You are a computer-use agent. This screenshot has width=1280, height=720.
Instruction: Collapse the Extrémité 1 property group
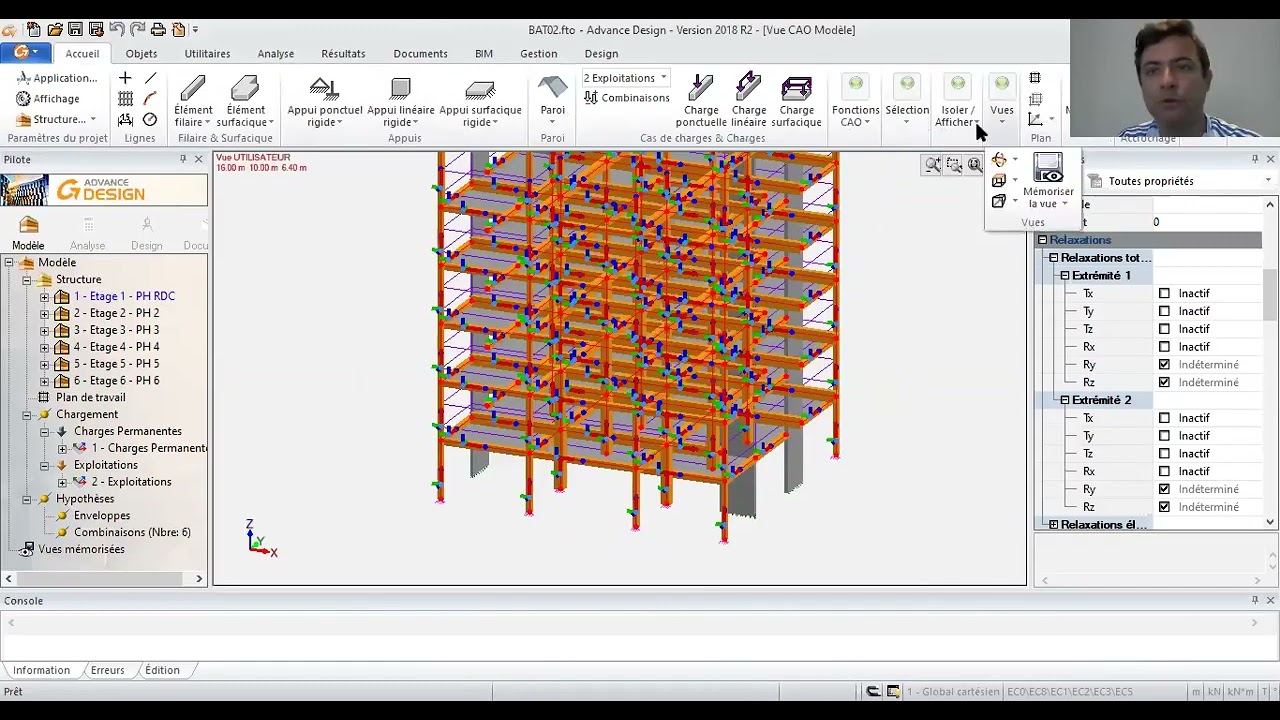point(1065,276)
